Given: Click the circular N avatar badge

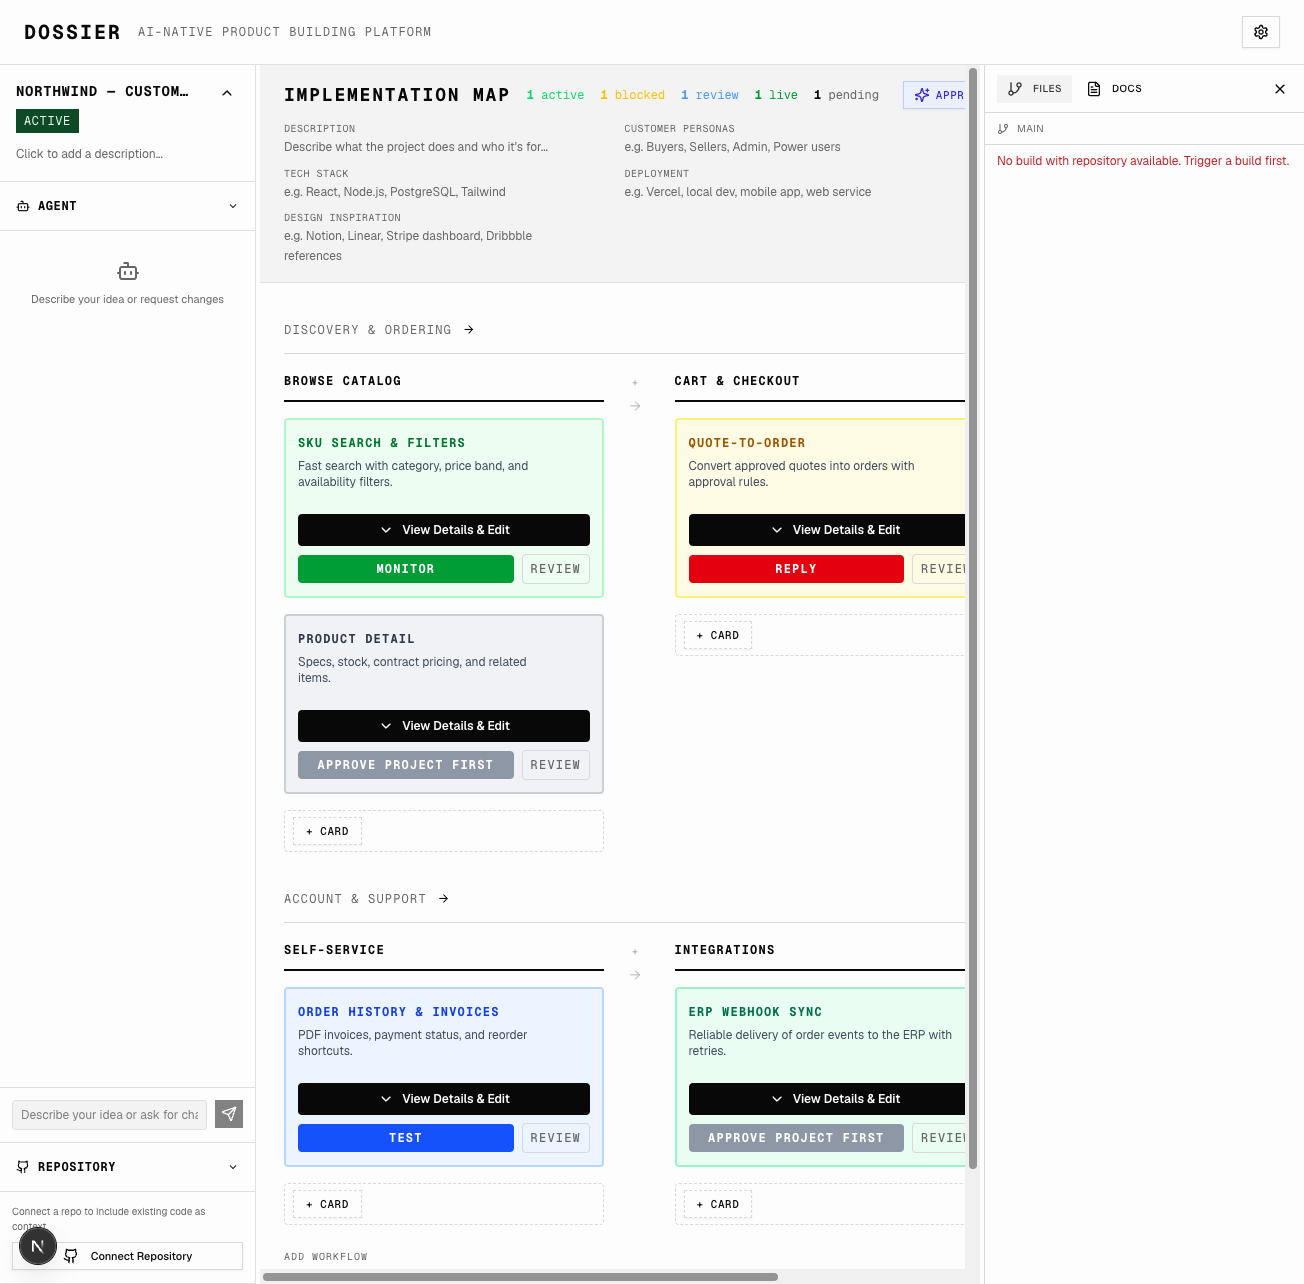Looking at the screenshot, I should 37,1246.
